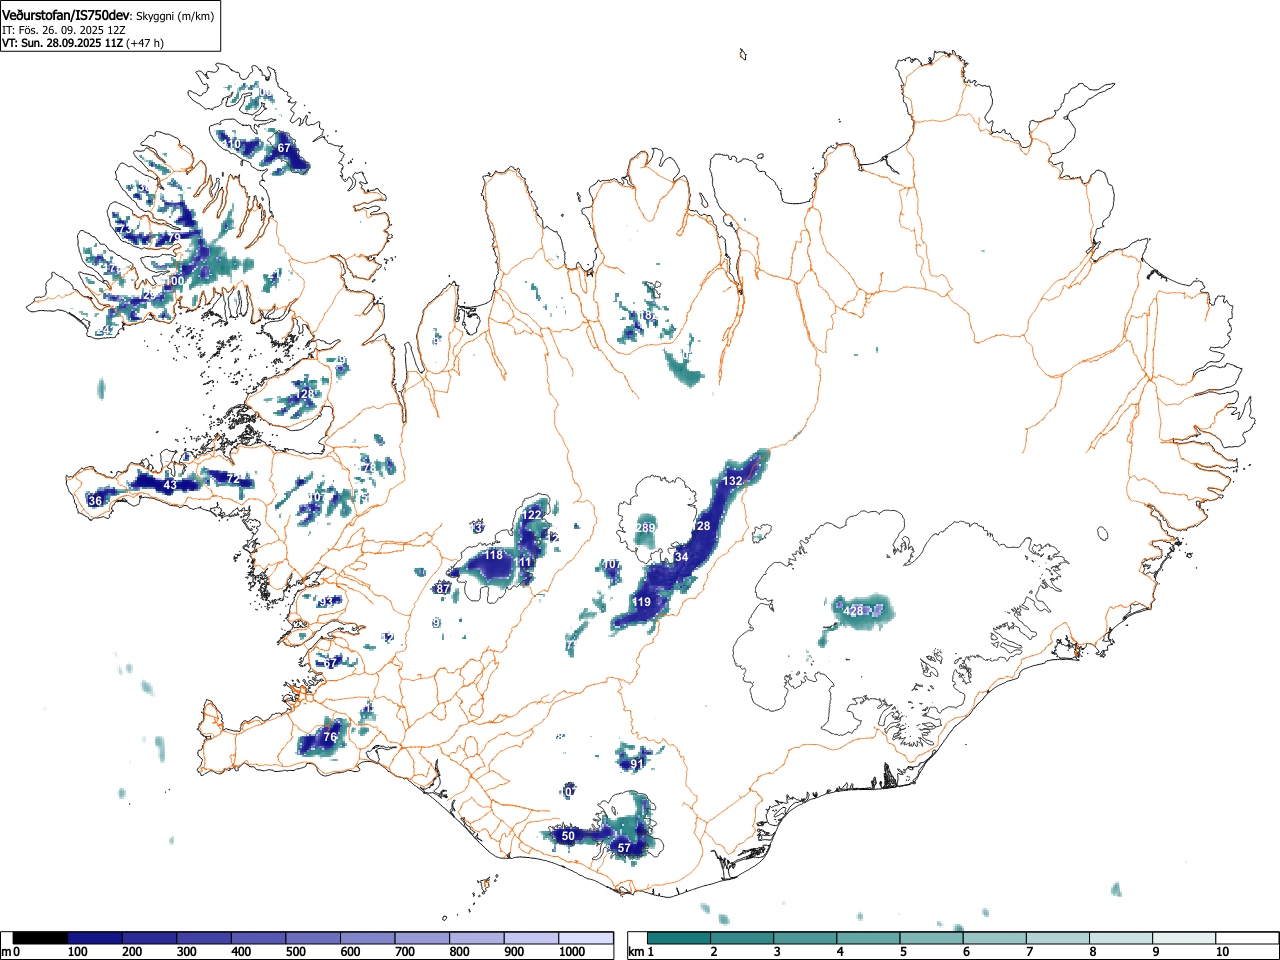Click the map value 132
This screenshot has width=1280, height=960.
(x=732, y=481)
